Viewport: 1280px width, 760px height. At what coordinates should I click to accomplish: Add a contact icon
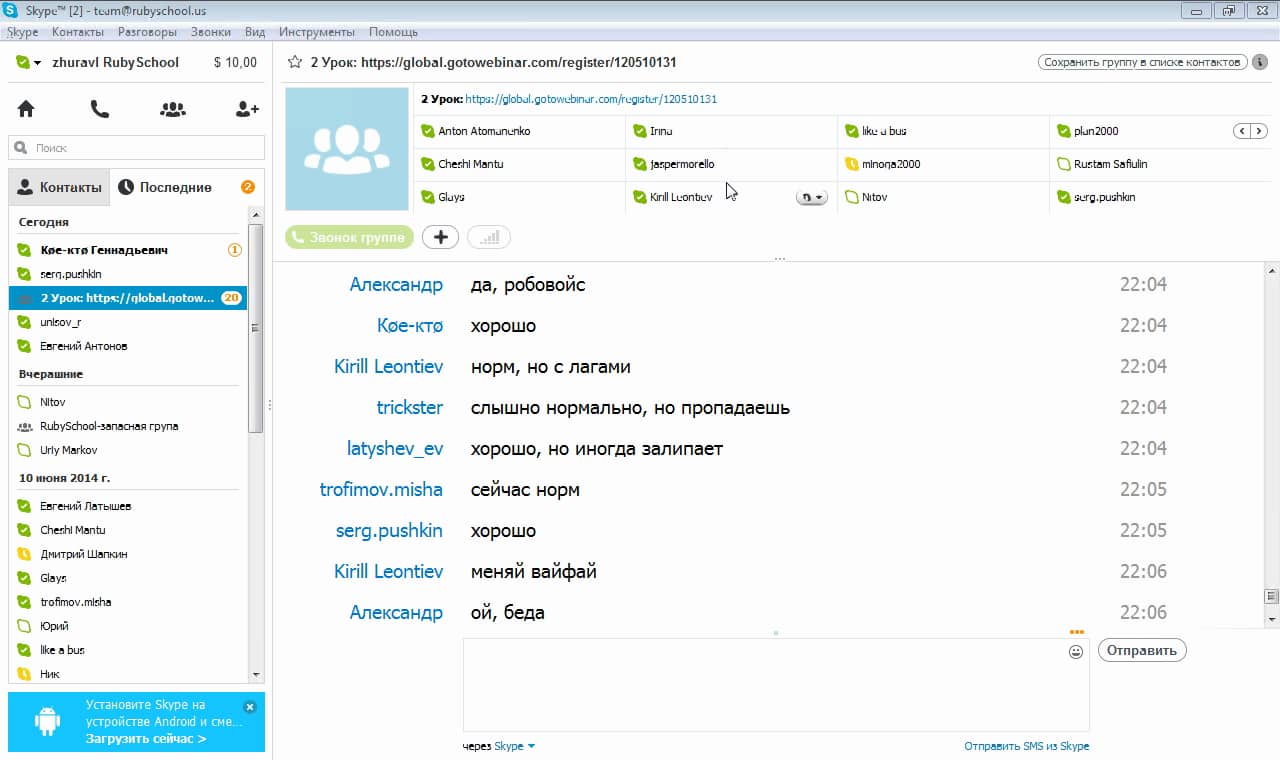coord(247,109)
